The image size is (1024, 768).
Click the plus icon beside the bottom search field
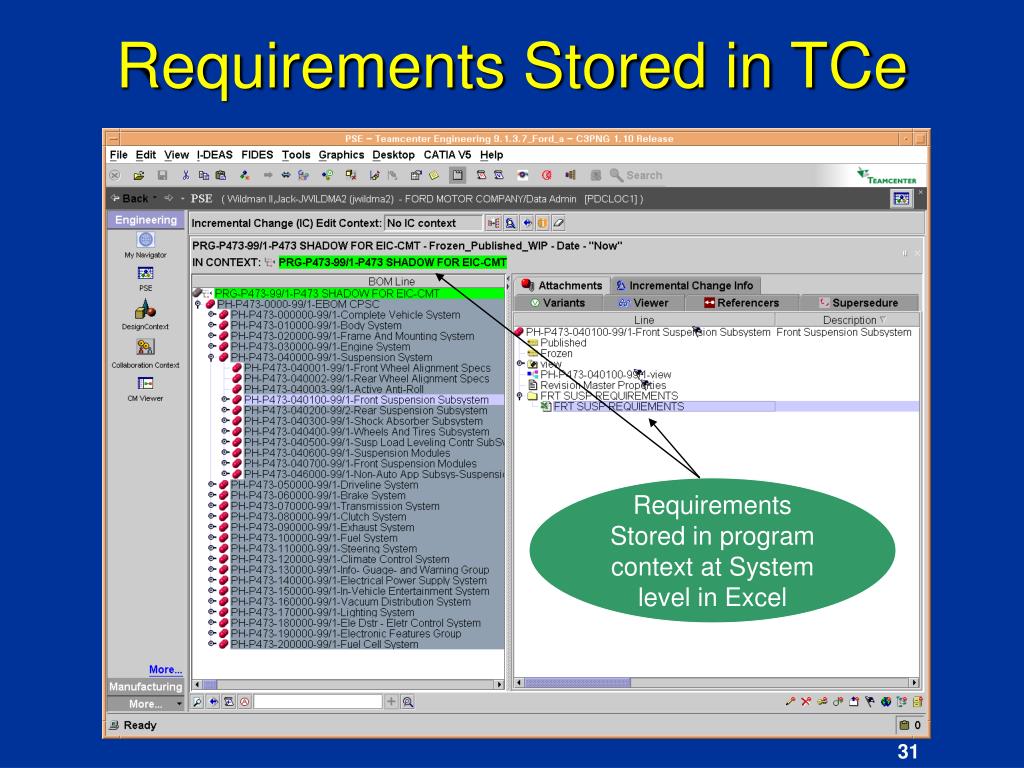[x=391, y=702]
